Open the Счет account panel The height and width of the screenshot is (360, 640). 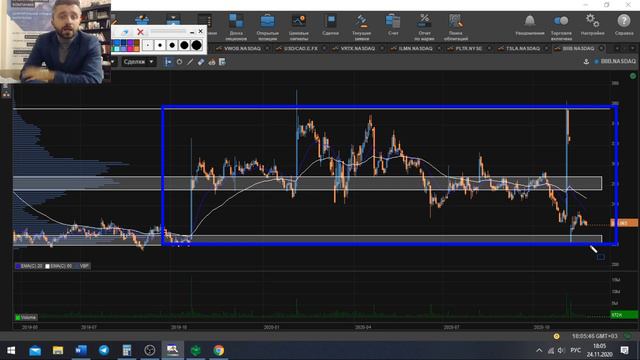click(x=393, y=24)
